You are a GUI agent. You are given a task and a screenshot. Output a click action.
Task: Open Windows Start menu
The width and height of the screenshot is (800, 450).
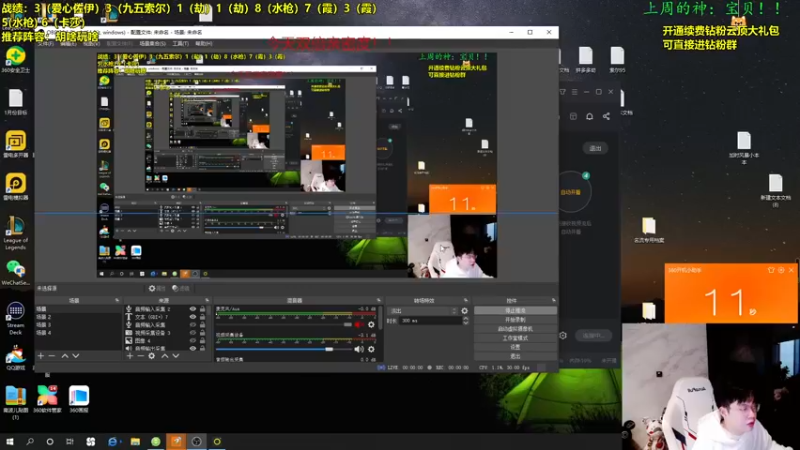[9, 441]
